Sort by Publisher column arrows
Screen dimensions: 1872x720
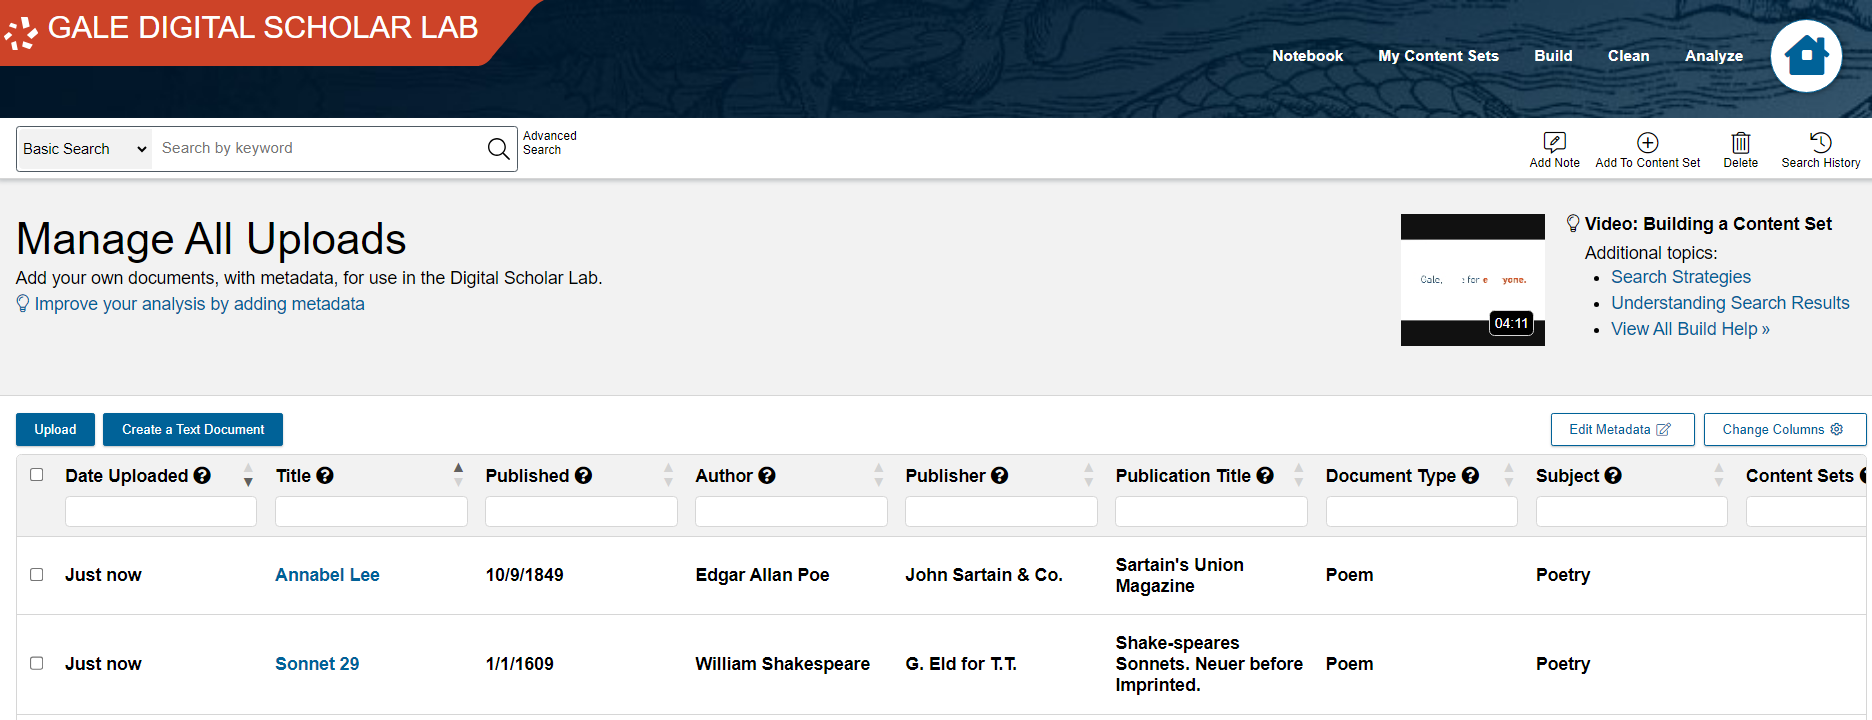[1088, 475]
